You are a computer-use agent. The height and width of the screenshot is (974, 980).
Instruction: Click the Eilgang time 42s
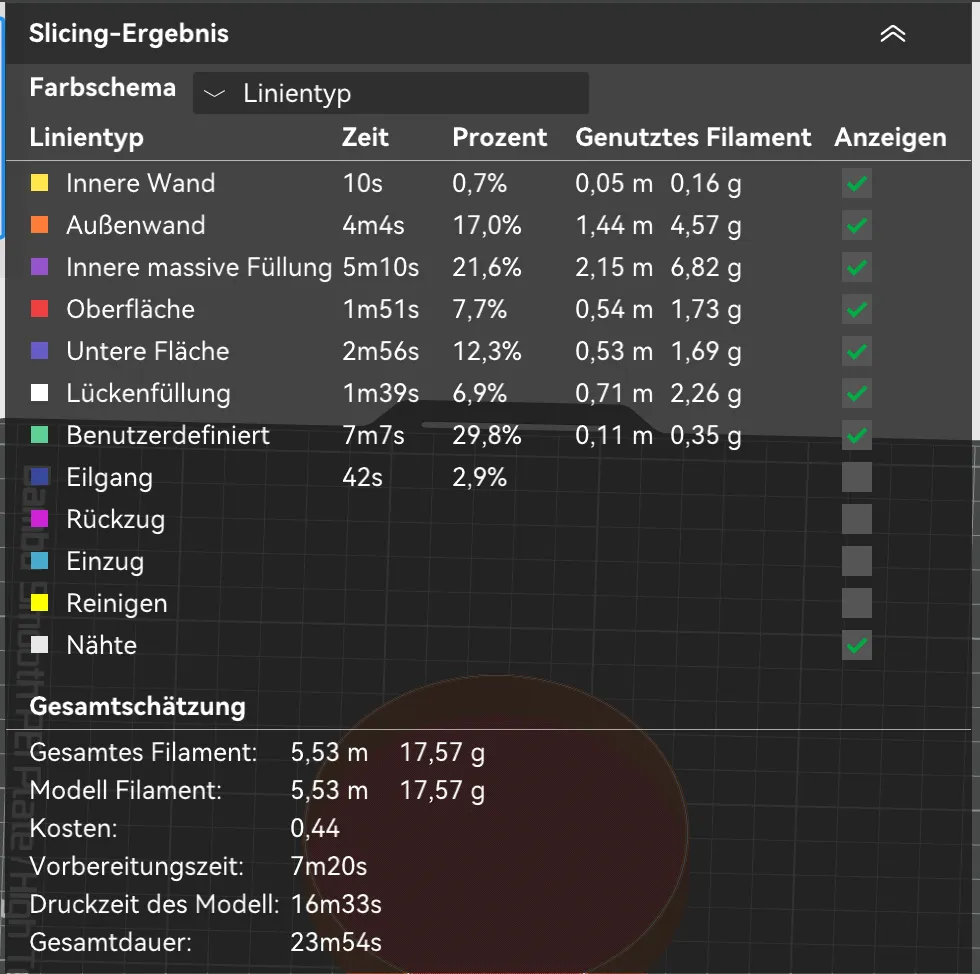[x=362, y=477]
